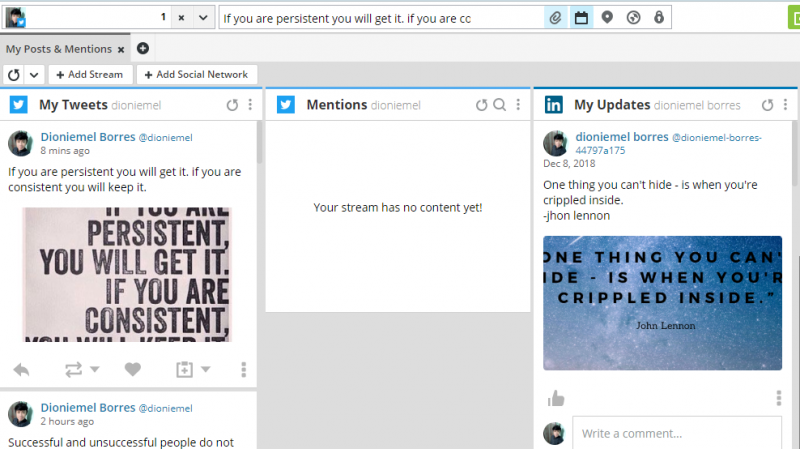
Task: Expand the profile picker dropdown arrow
Action: coord(203,18)
